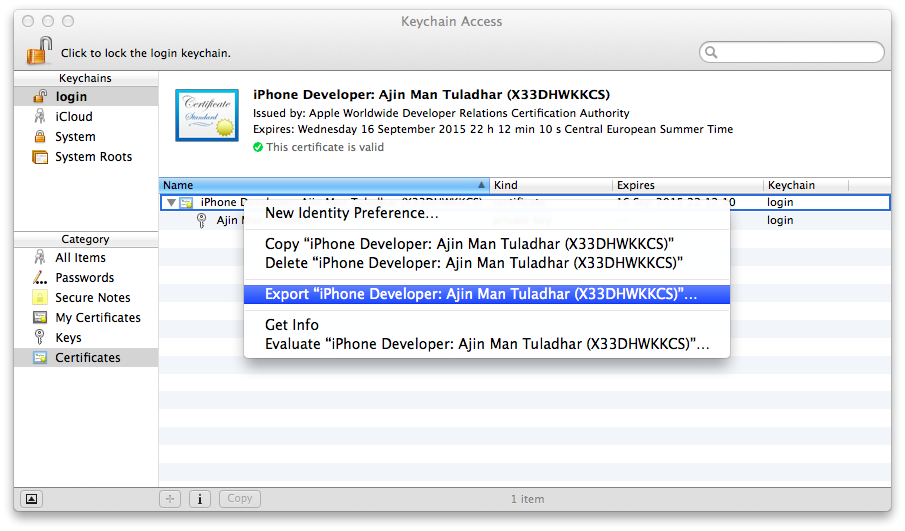Click the All Items category icon
The width and height of the screenshot is (905, 531).
tap(40, 257)
